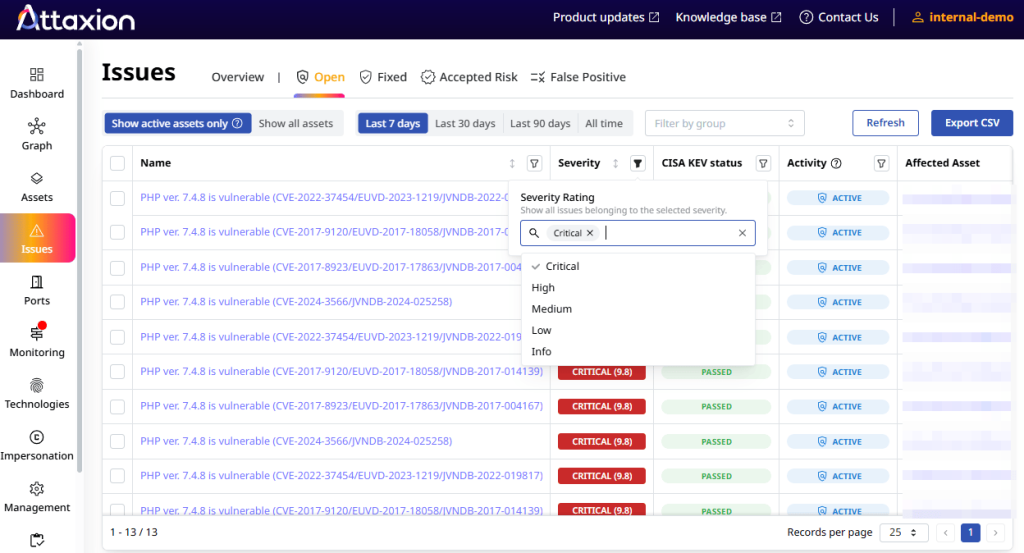The image size is (1024, 553).
Task: Choose Info in the severity list
Action: (638, 351)
